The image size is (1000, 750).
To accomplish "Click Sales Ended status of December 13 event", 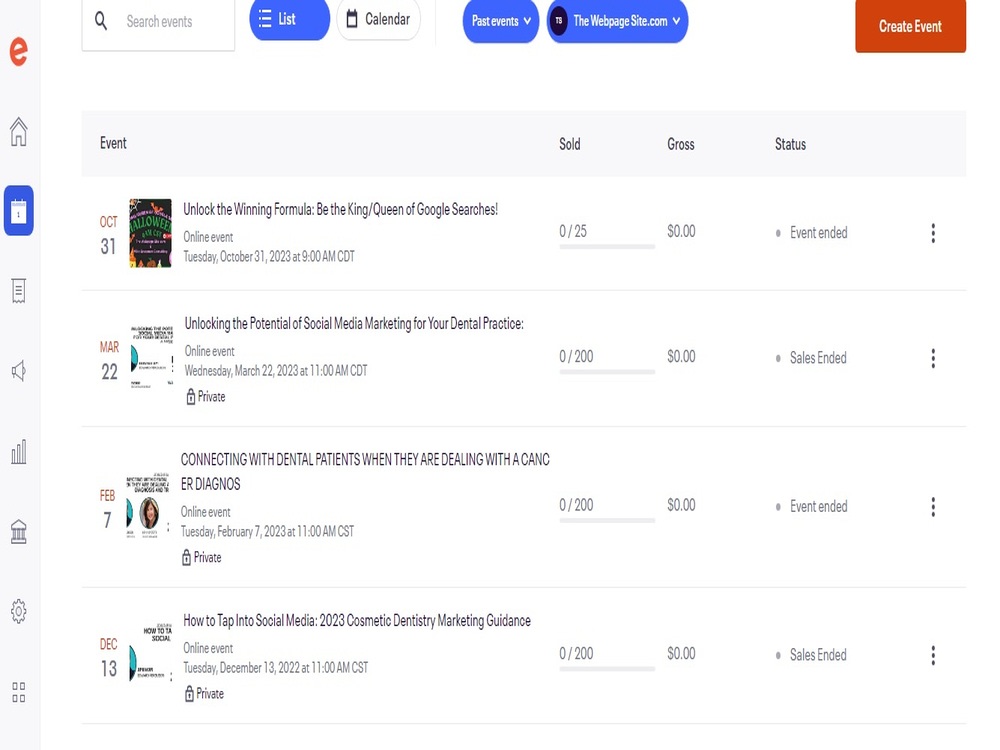I will point(818,655).
